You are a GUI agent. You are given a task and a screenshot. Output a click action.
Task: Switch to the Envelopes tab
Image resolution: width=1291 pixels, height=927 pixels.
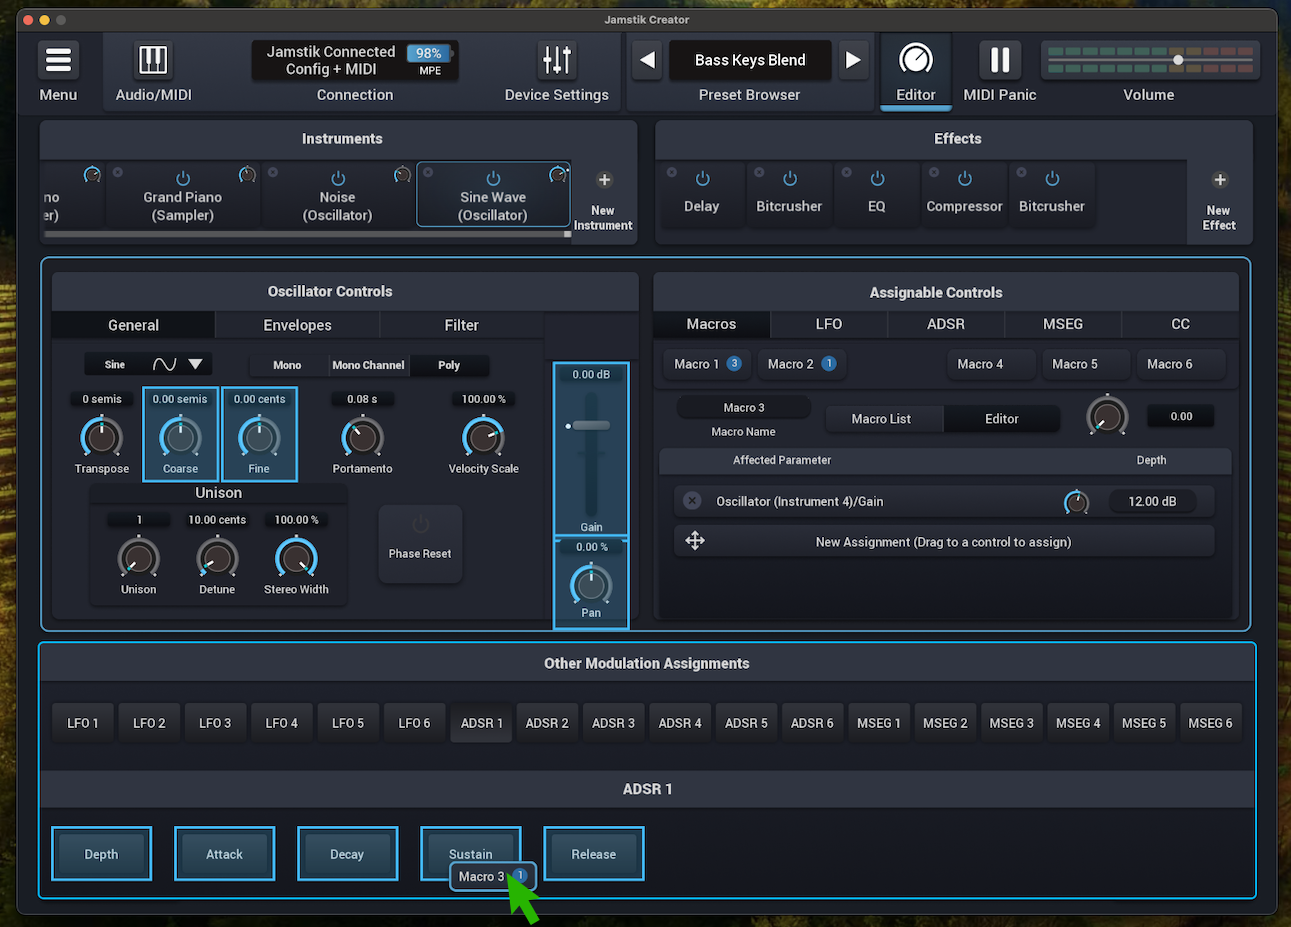click(x=297, y=325)
